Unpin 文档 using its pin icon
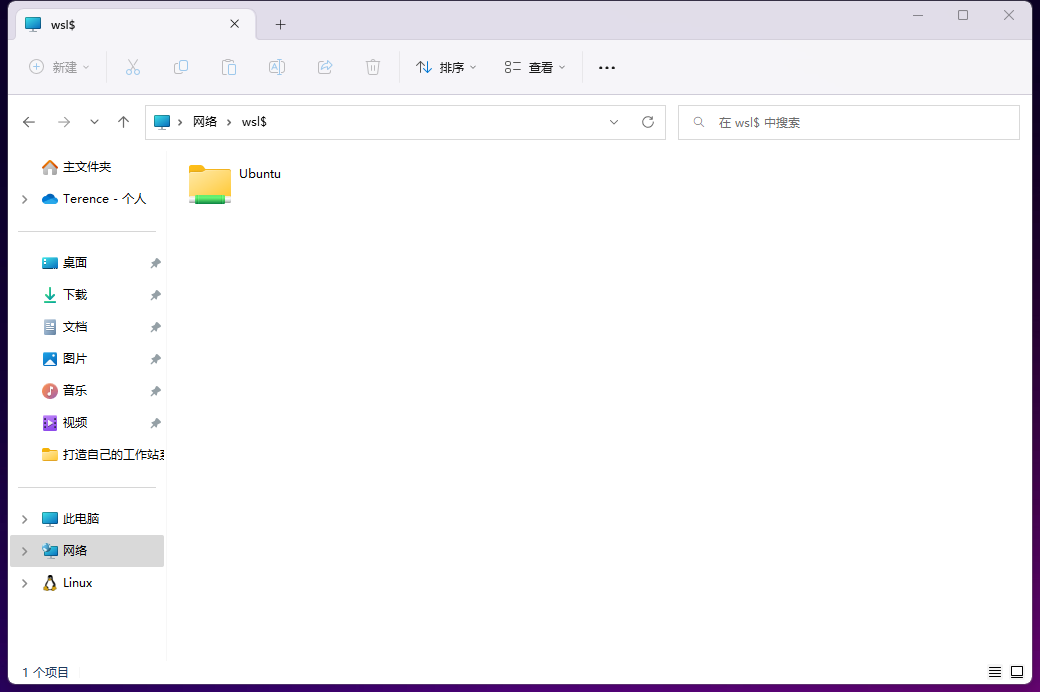This screenshot has height=692, width=1040. pyautogui.click(x=155, y=327)
